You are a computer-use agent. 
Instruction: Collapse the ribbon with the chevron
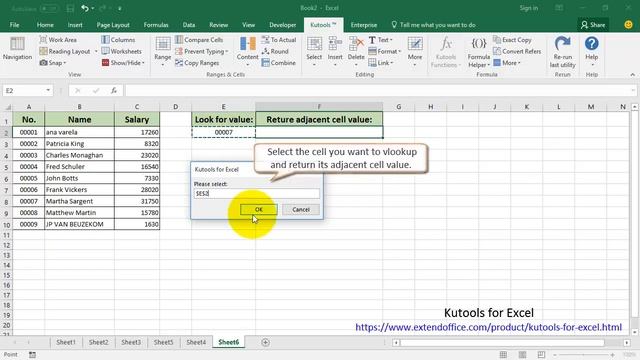click(633, 75)
